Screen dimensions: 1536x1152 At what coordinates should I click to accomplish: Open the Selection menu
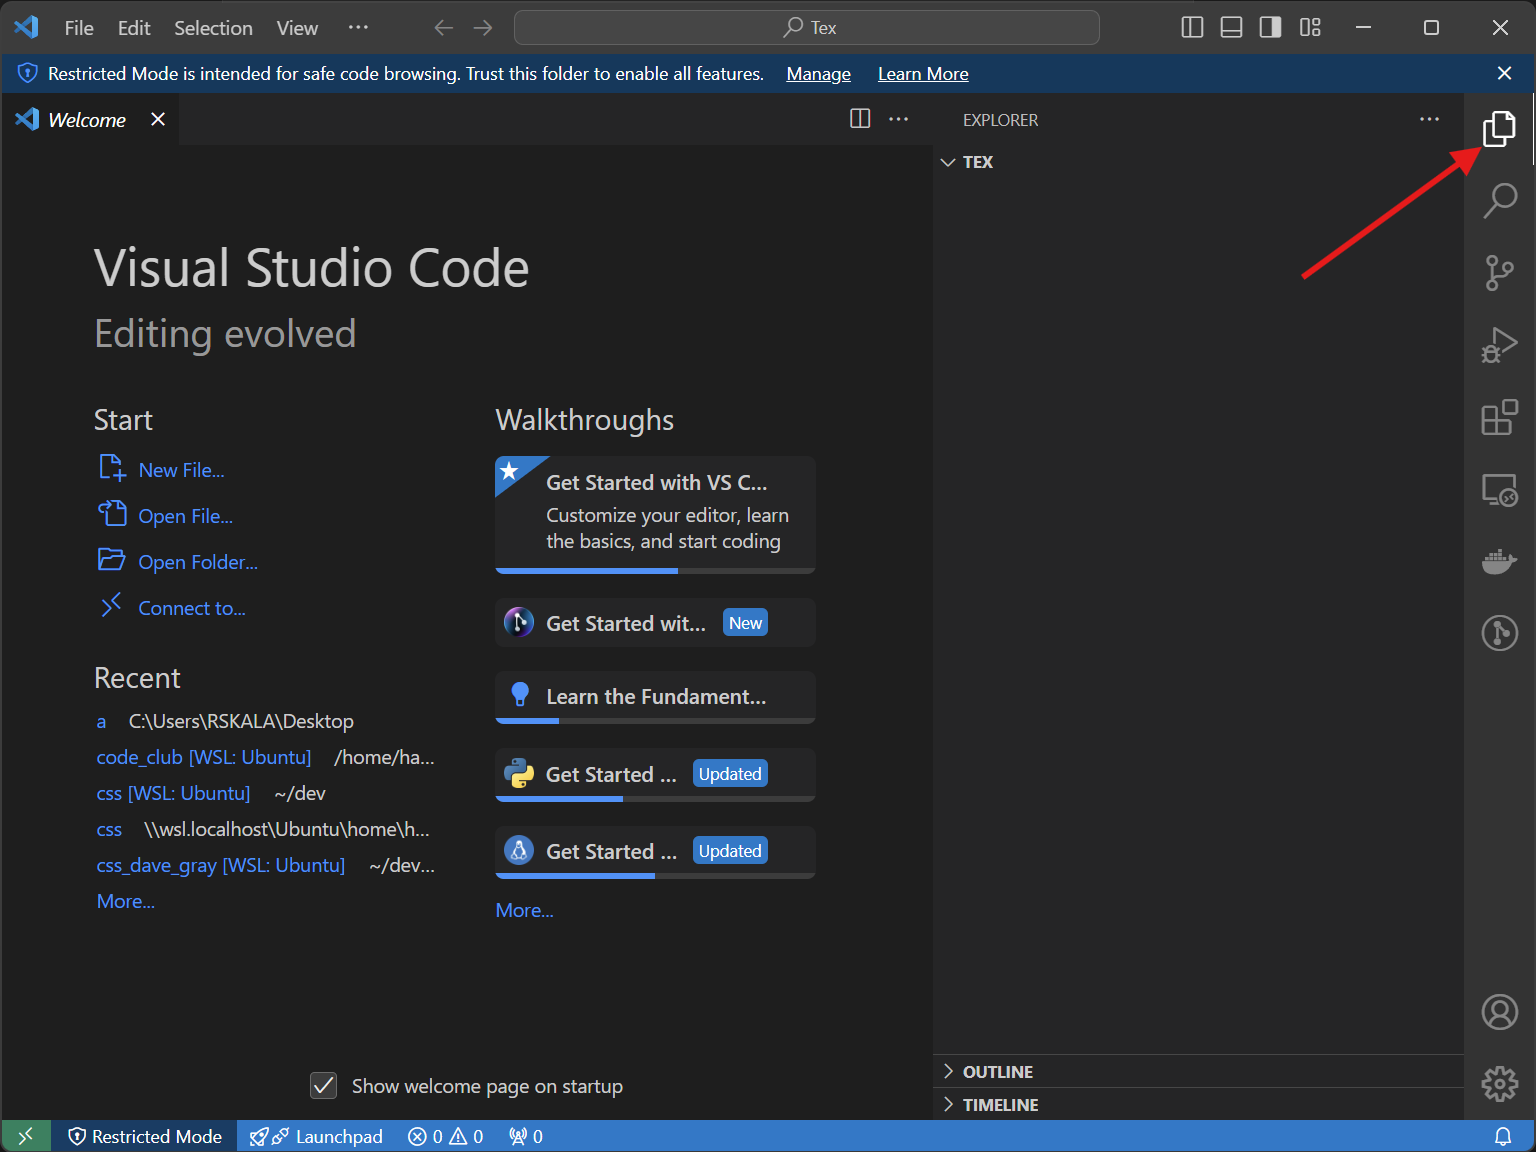[x=213, y=28]
